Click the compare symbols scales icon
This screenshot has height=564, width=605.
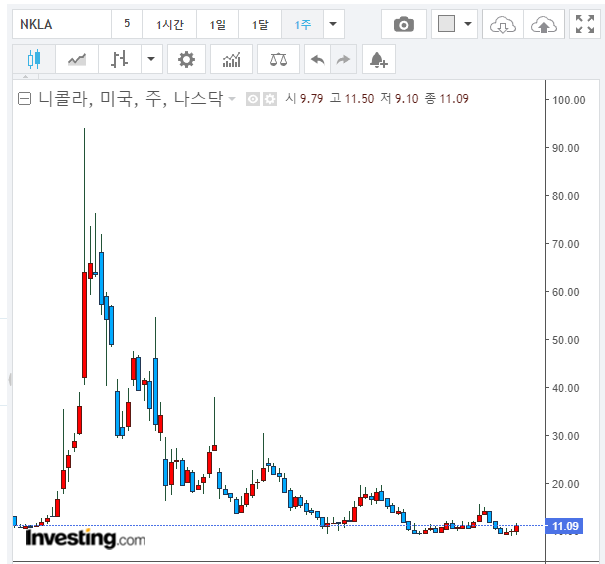[x=278, y=59]
